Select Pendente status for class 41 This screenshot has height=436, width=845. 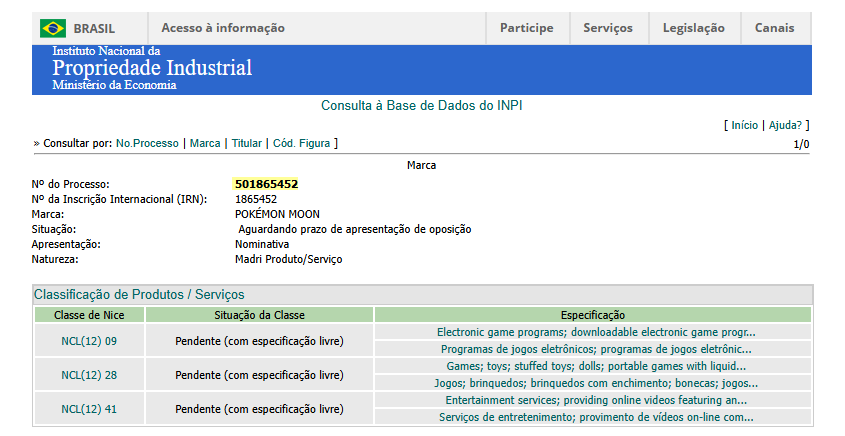pos(259,409)
